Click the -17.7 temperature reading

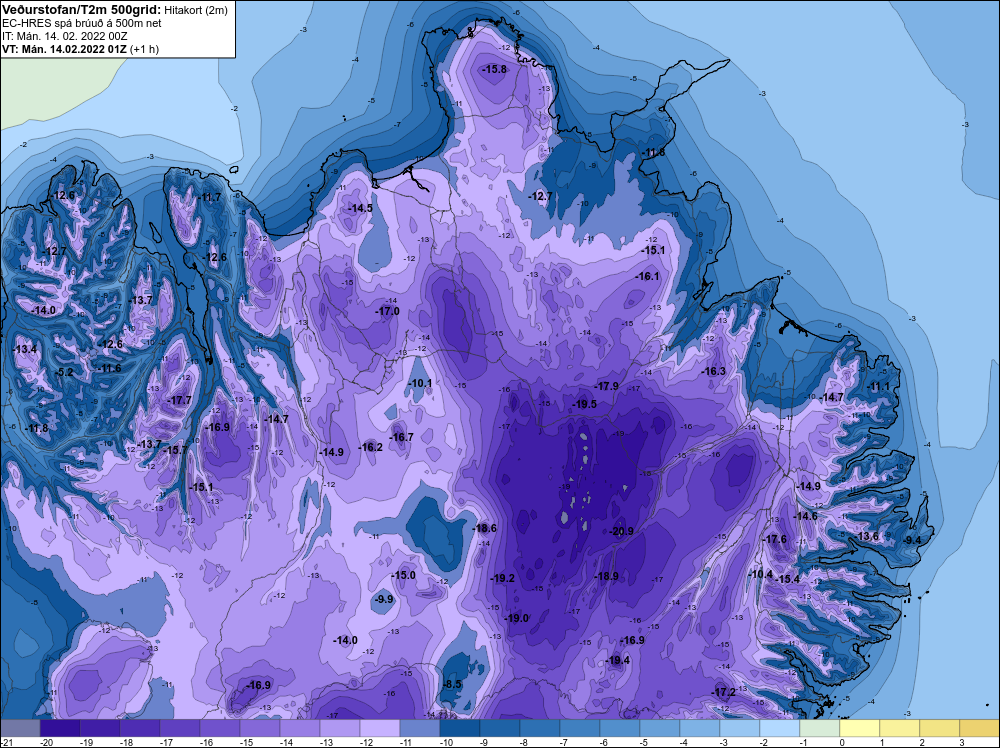point(179,400)
